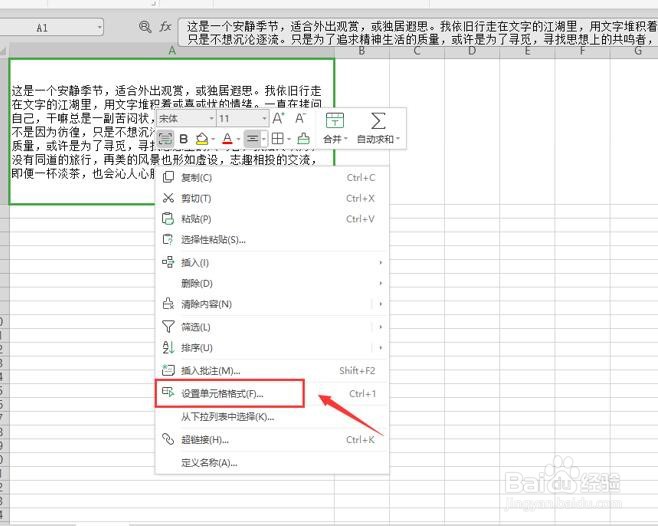Click the select-all corner of the sheet

[4, 51]
